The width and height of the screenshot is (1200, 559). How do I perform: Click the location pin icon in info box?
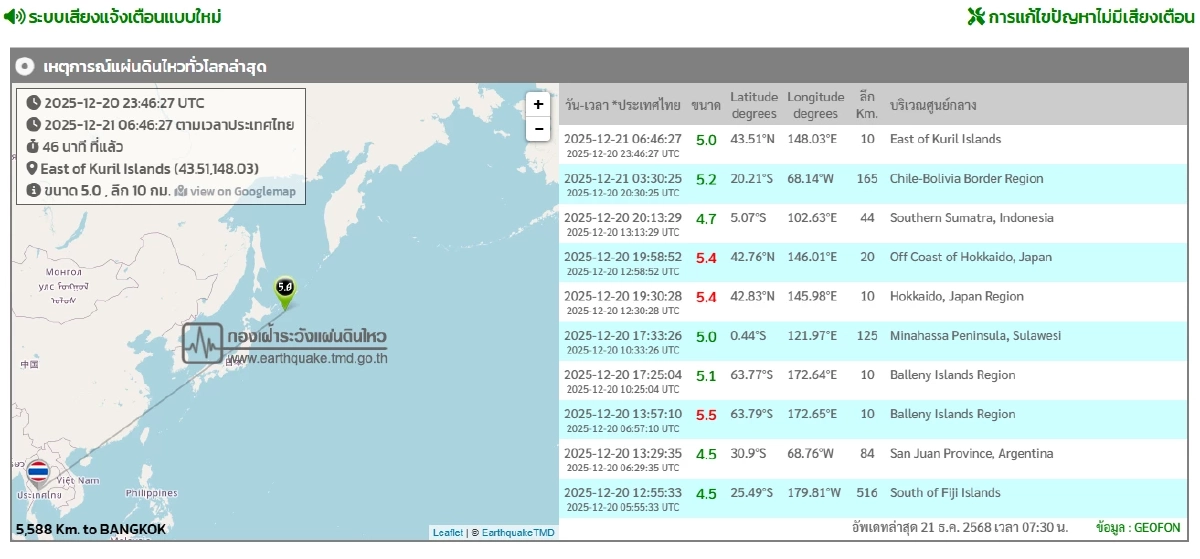tap(32, 169)
